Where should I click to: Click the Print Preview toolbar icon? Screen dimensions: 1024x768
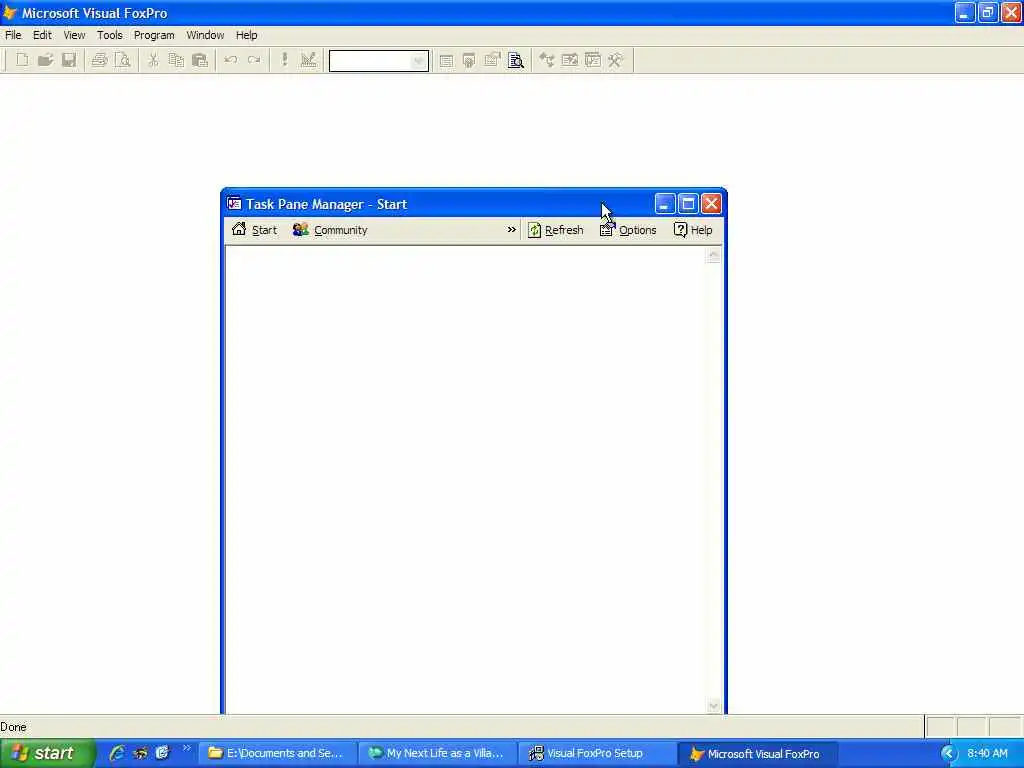point(123,61)
